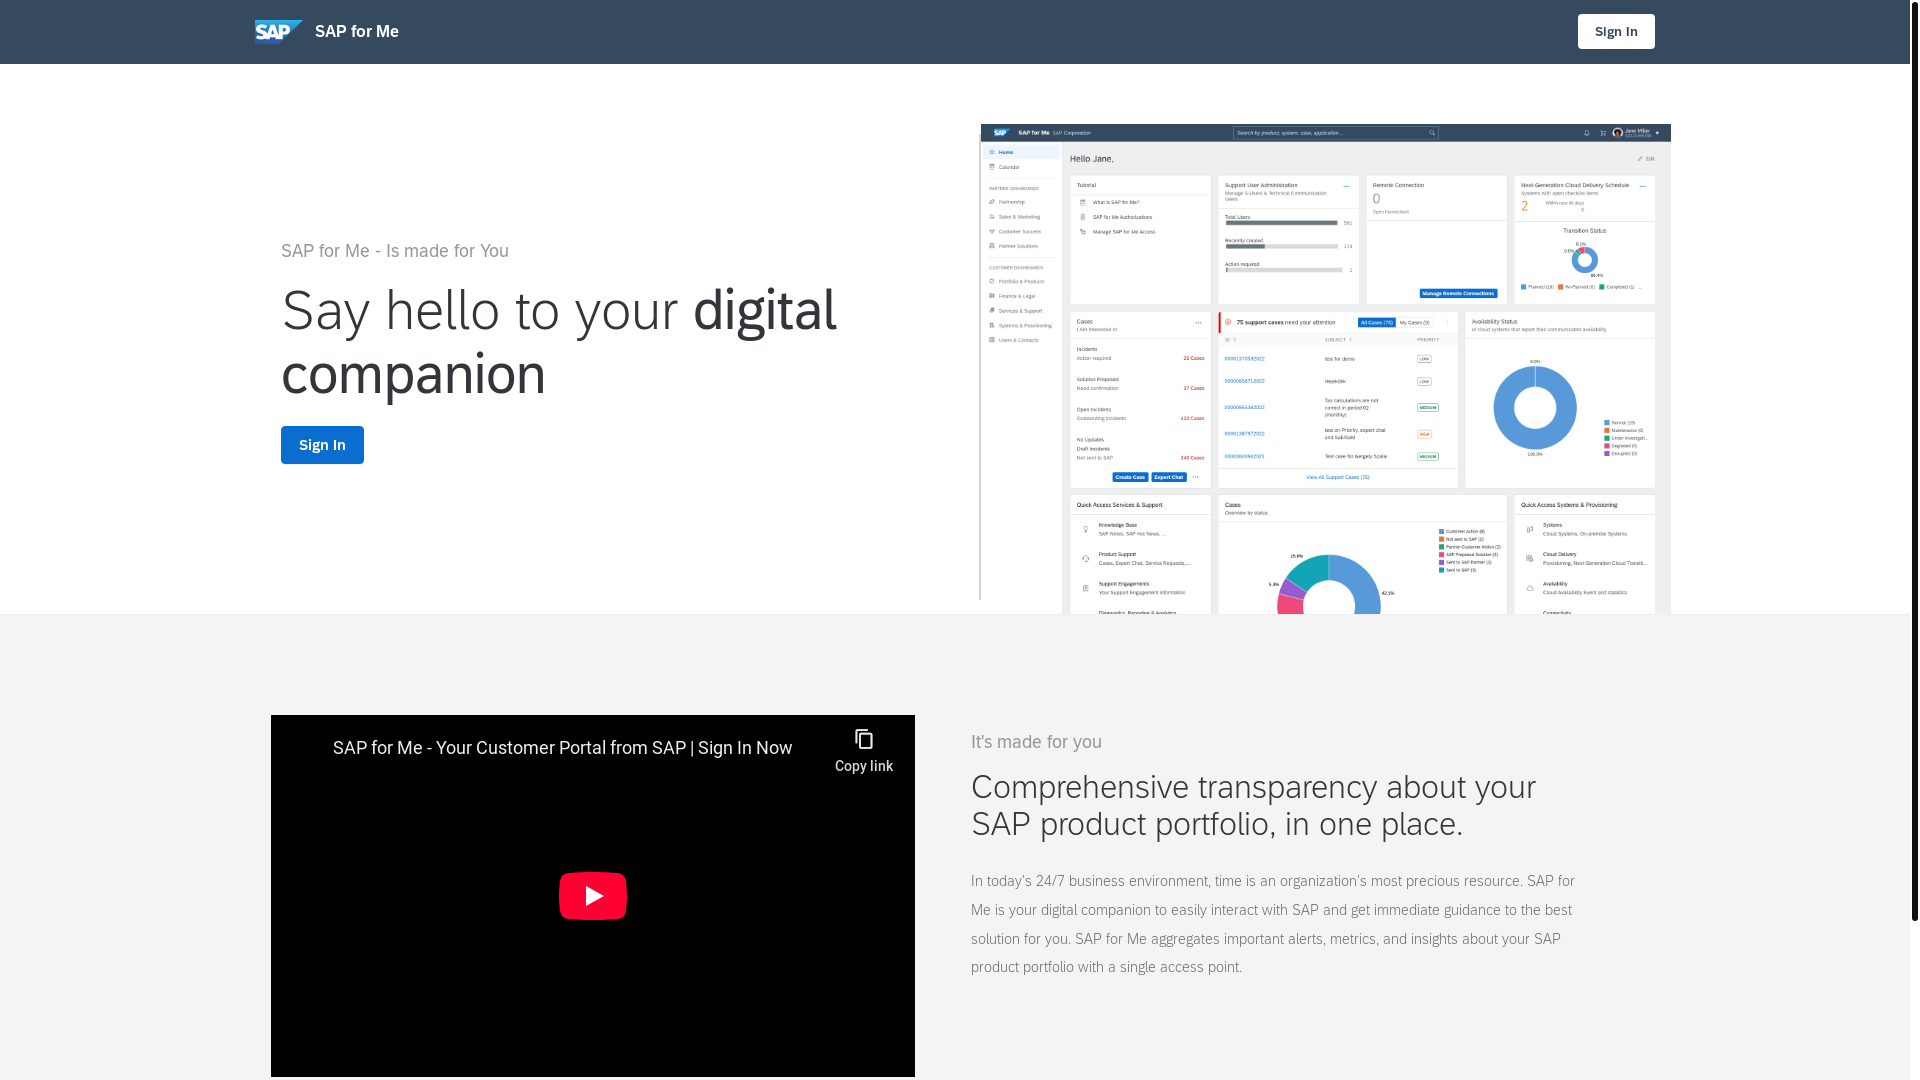
Task: Click the heading Say hello to your digital companion
Action: 559,342
